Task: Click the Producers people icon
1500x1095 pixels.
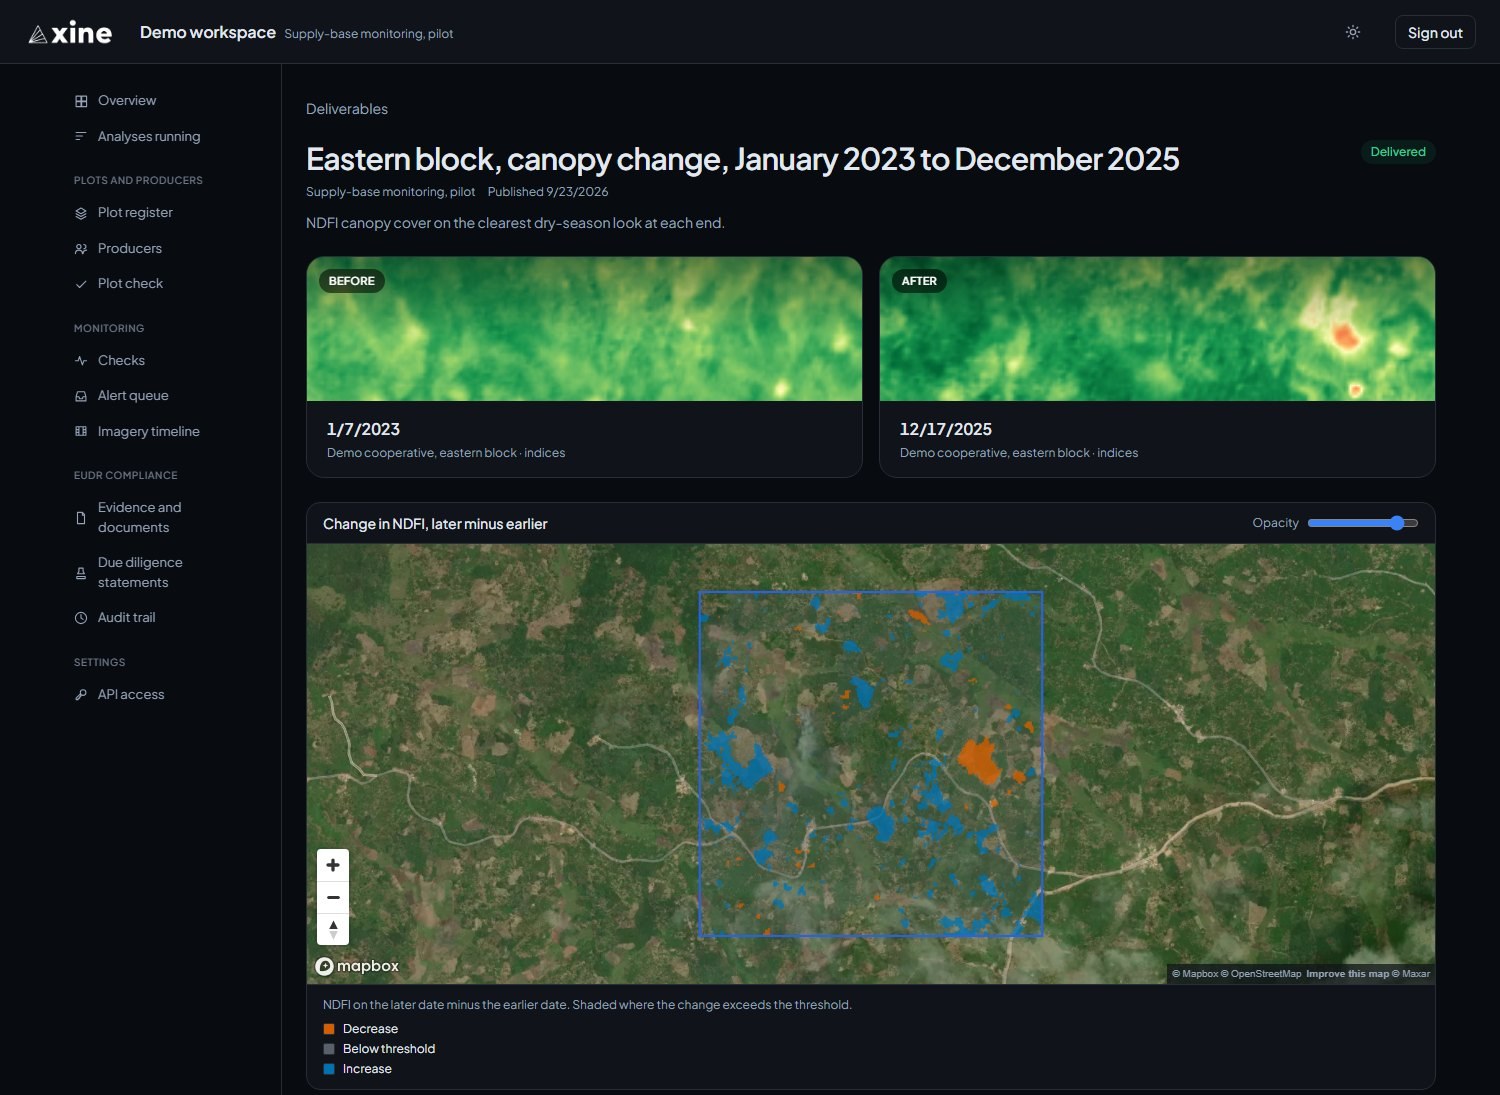Action: (x=81, y=249)
